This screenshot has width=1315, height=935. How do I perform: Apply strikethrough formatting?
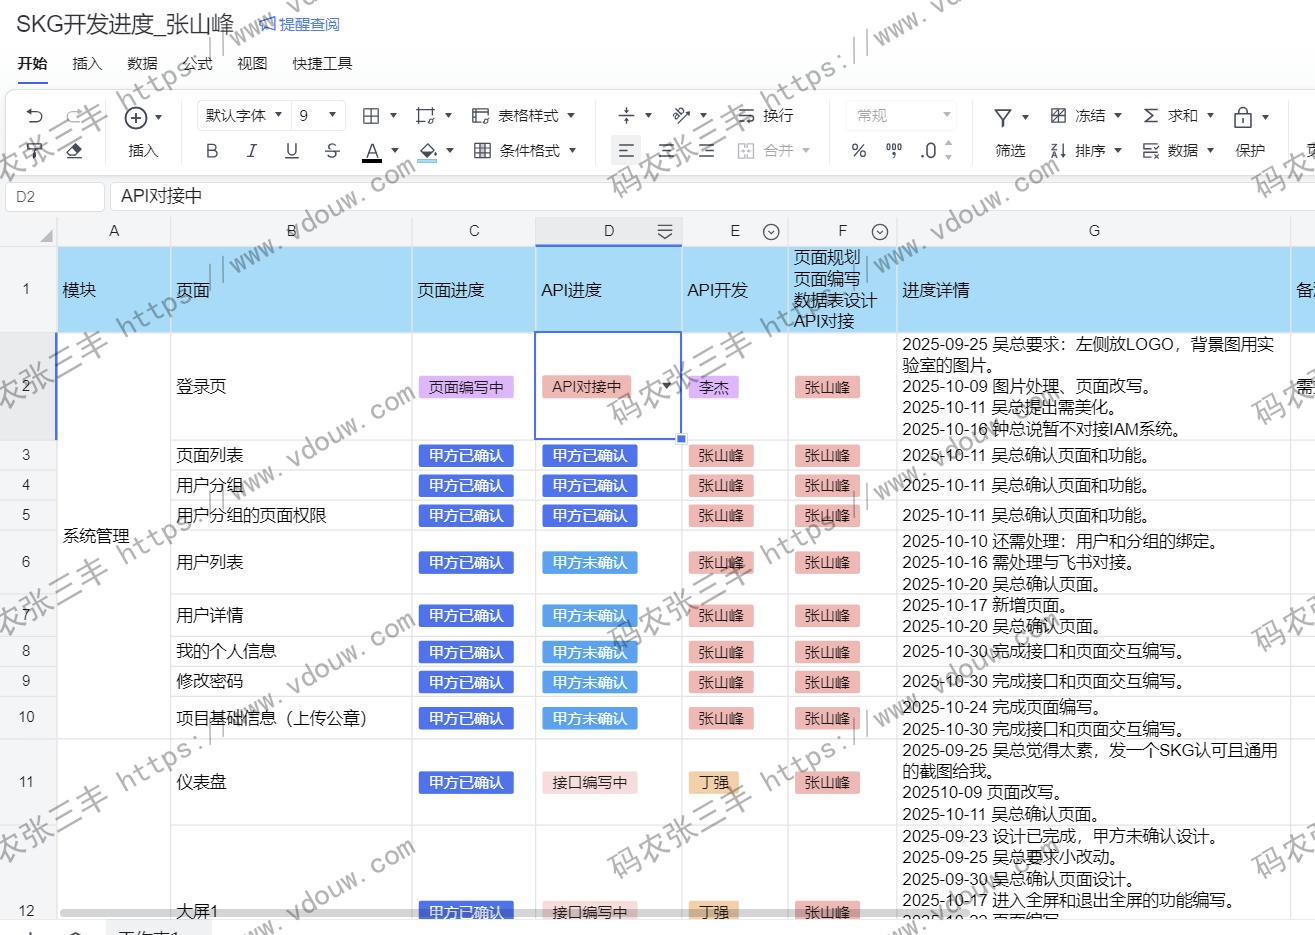pyautogui.click(x=332, y=151)
